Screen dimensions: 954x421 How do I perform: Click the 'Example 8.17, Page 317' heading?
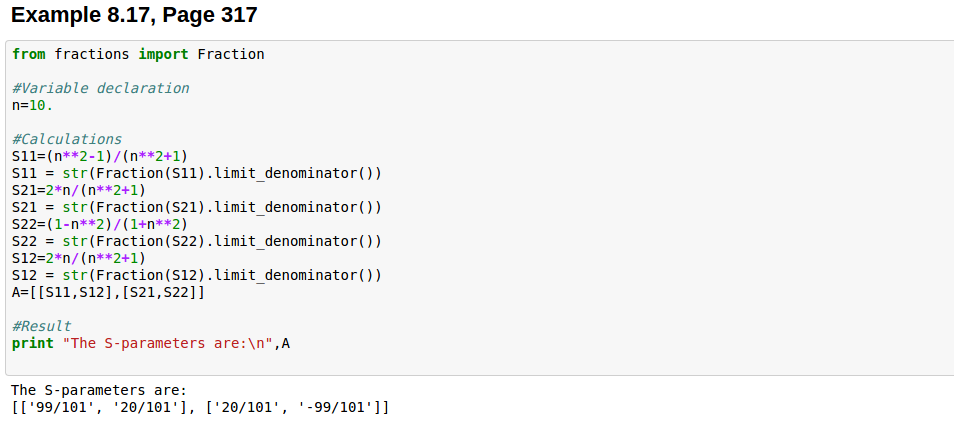135,15
